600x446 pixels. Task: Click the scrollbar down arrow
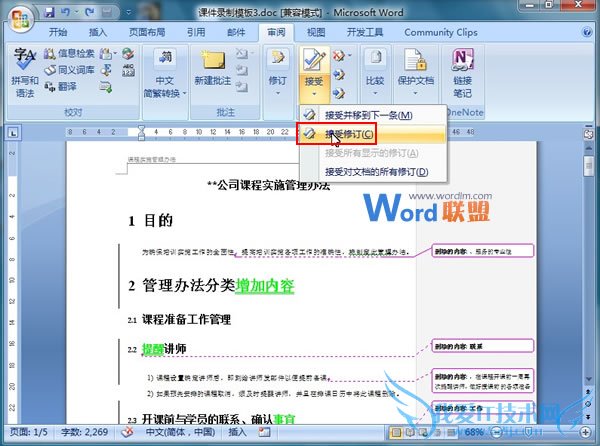point(589,379)
